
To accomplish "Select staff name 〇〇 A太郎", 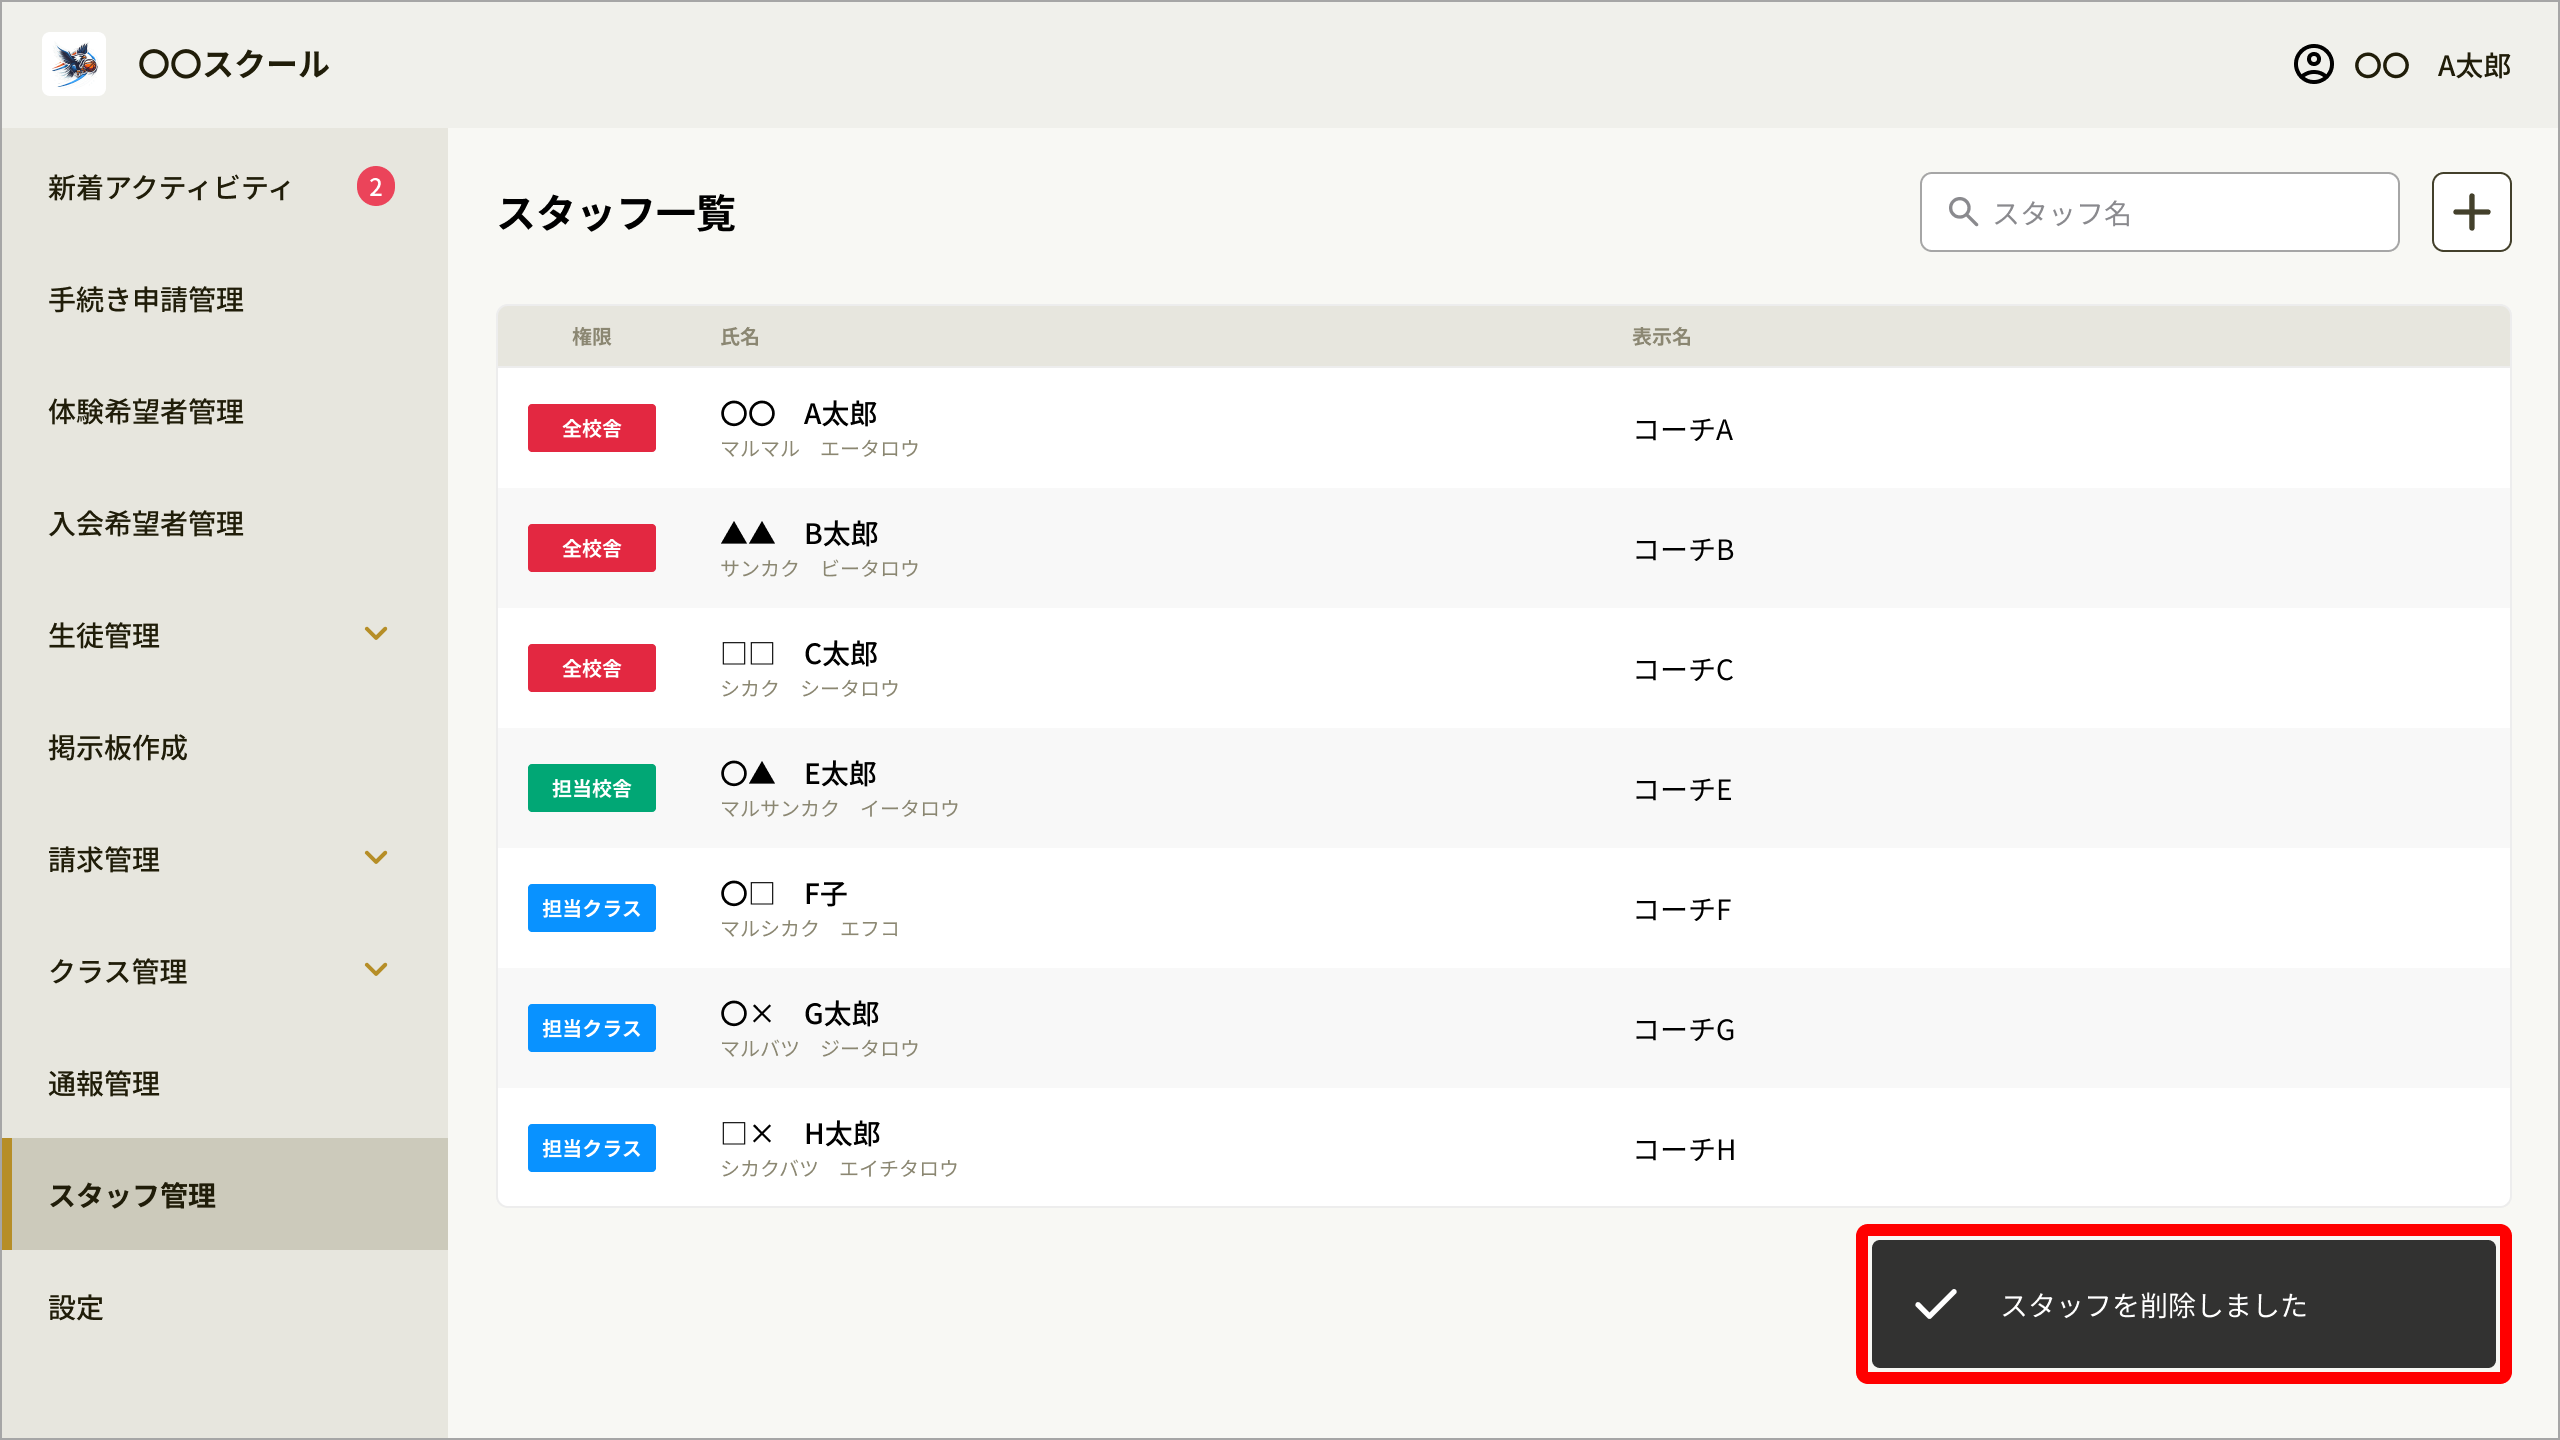I will (799, 414).
